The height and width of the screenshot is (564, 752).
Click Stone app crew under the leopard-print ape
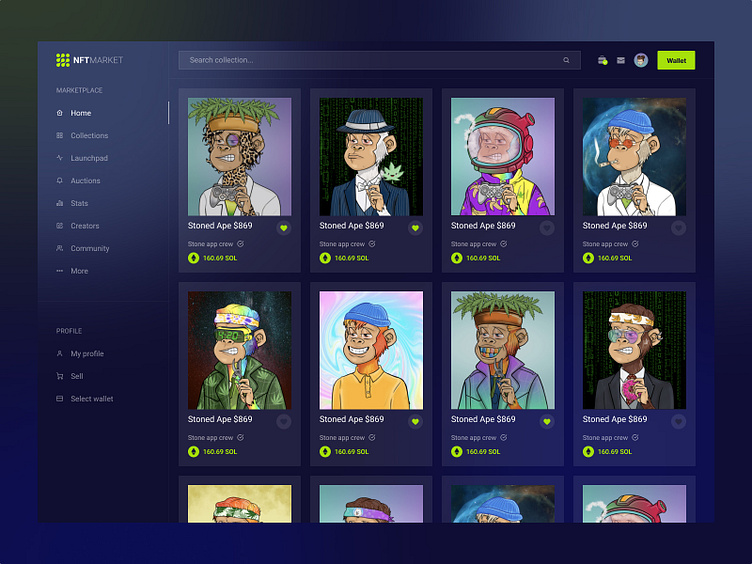coord(211,244)
